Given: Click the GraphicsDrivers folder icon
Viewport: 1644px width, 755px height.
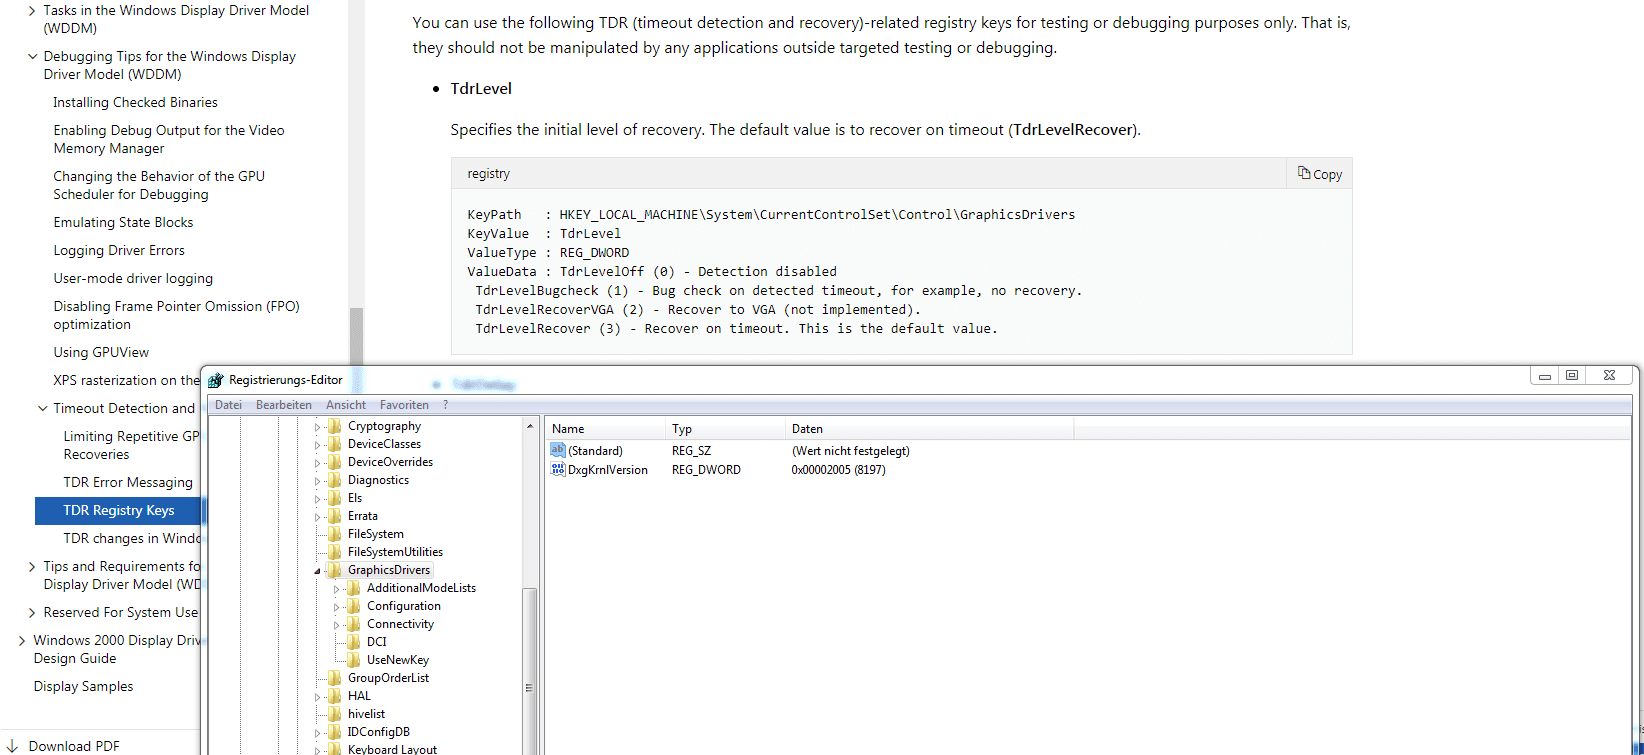Looking at the screenshot, I should [x=335, y=570].
